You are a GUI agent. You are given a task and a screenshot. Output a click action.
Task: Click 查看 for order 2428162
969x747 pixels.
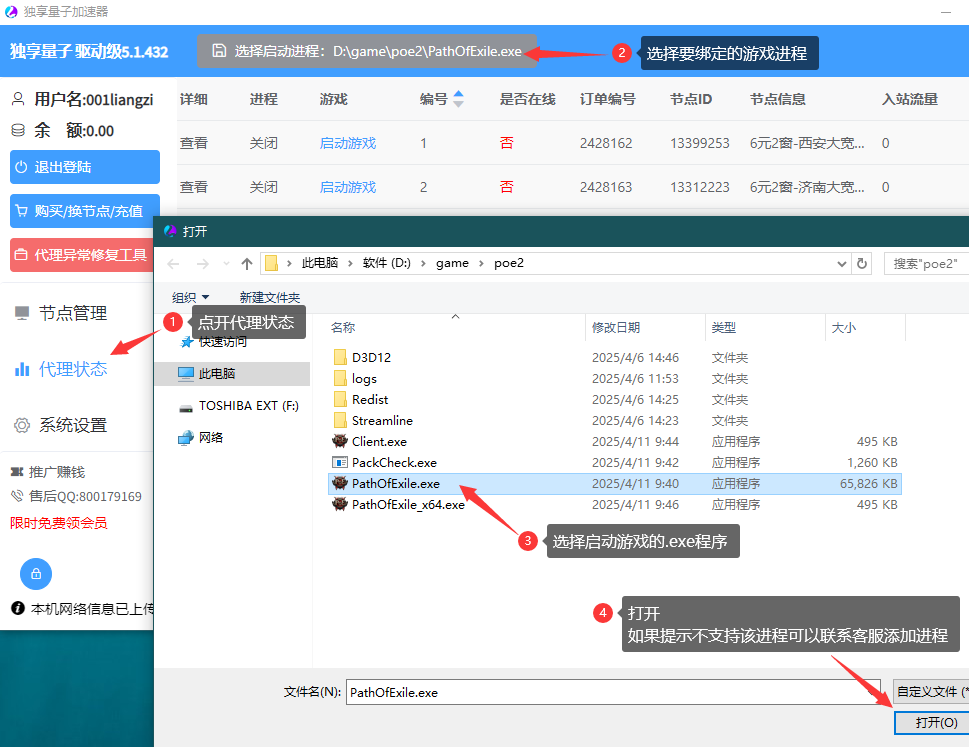click(x=193, y=143)
